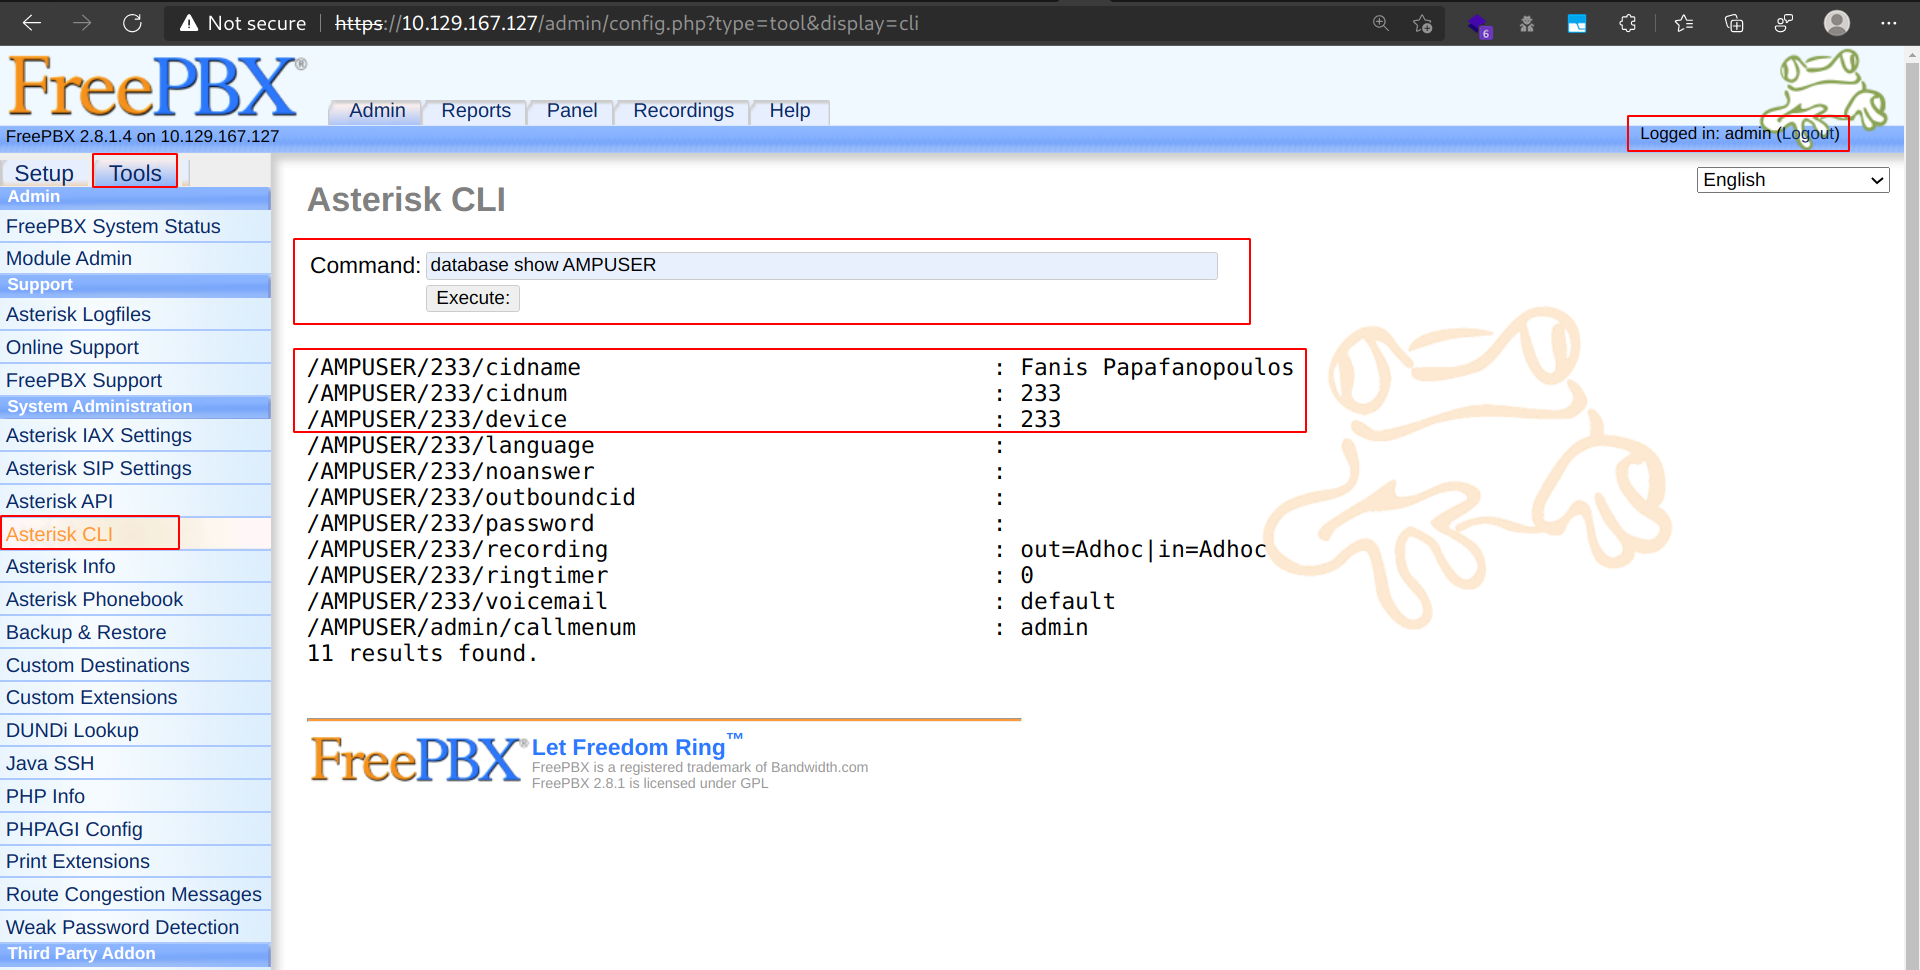Click the browser profile avatar
Viewport: 1920px width, 970px height.
pyautogui.click(x=1837, y=22)
